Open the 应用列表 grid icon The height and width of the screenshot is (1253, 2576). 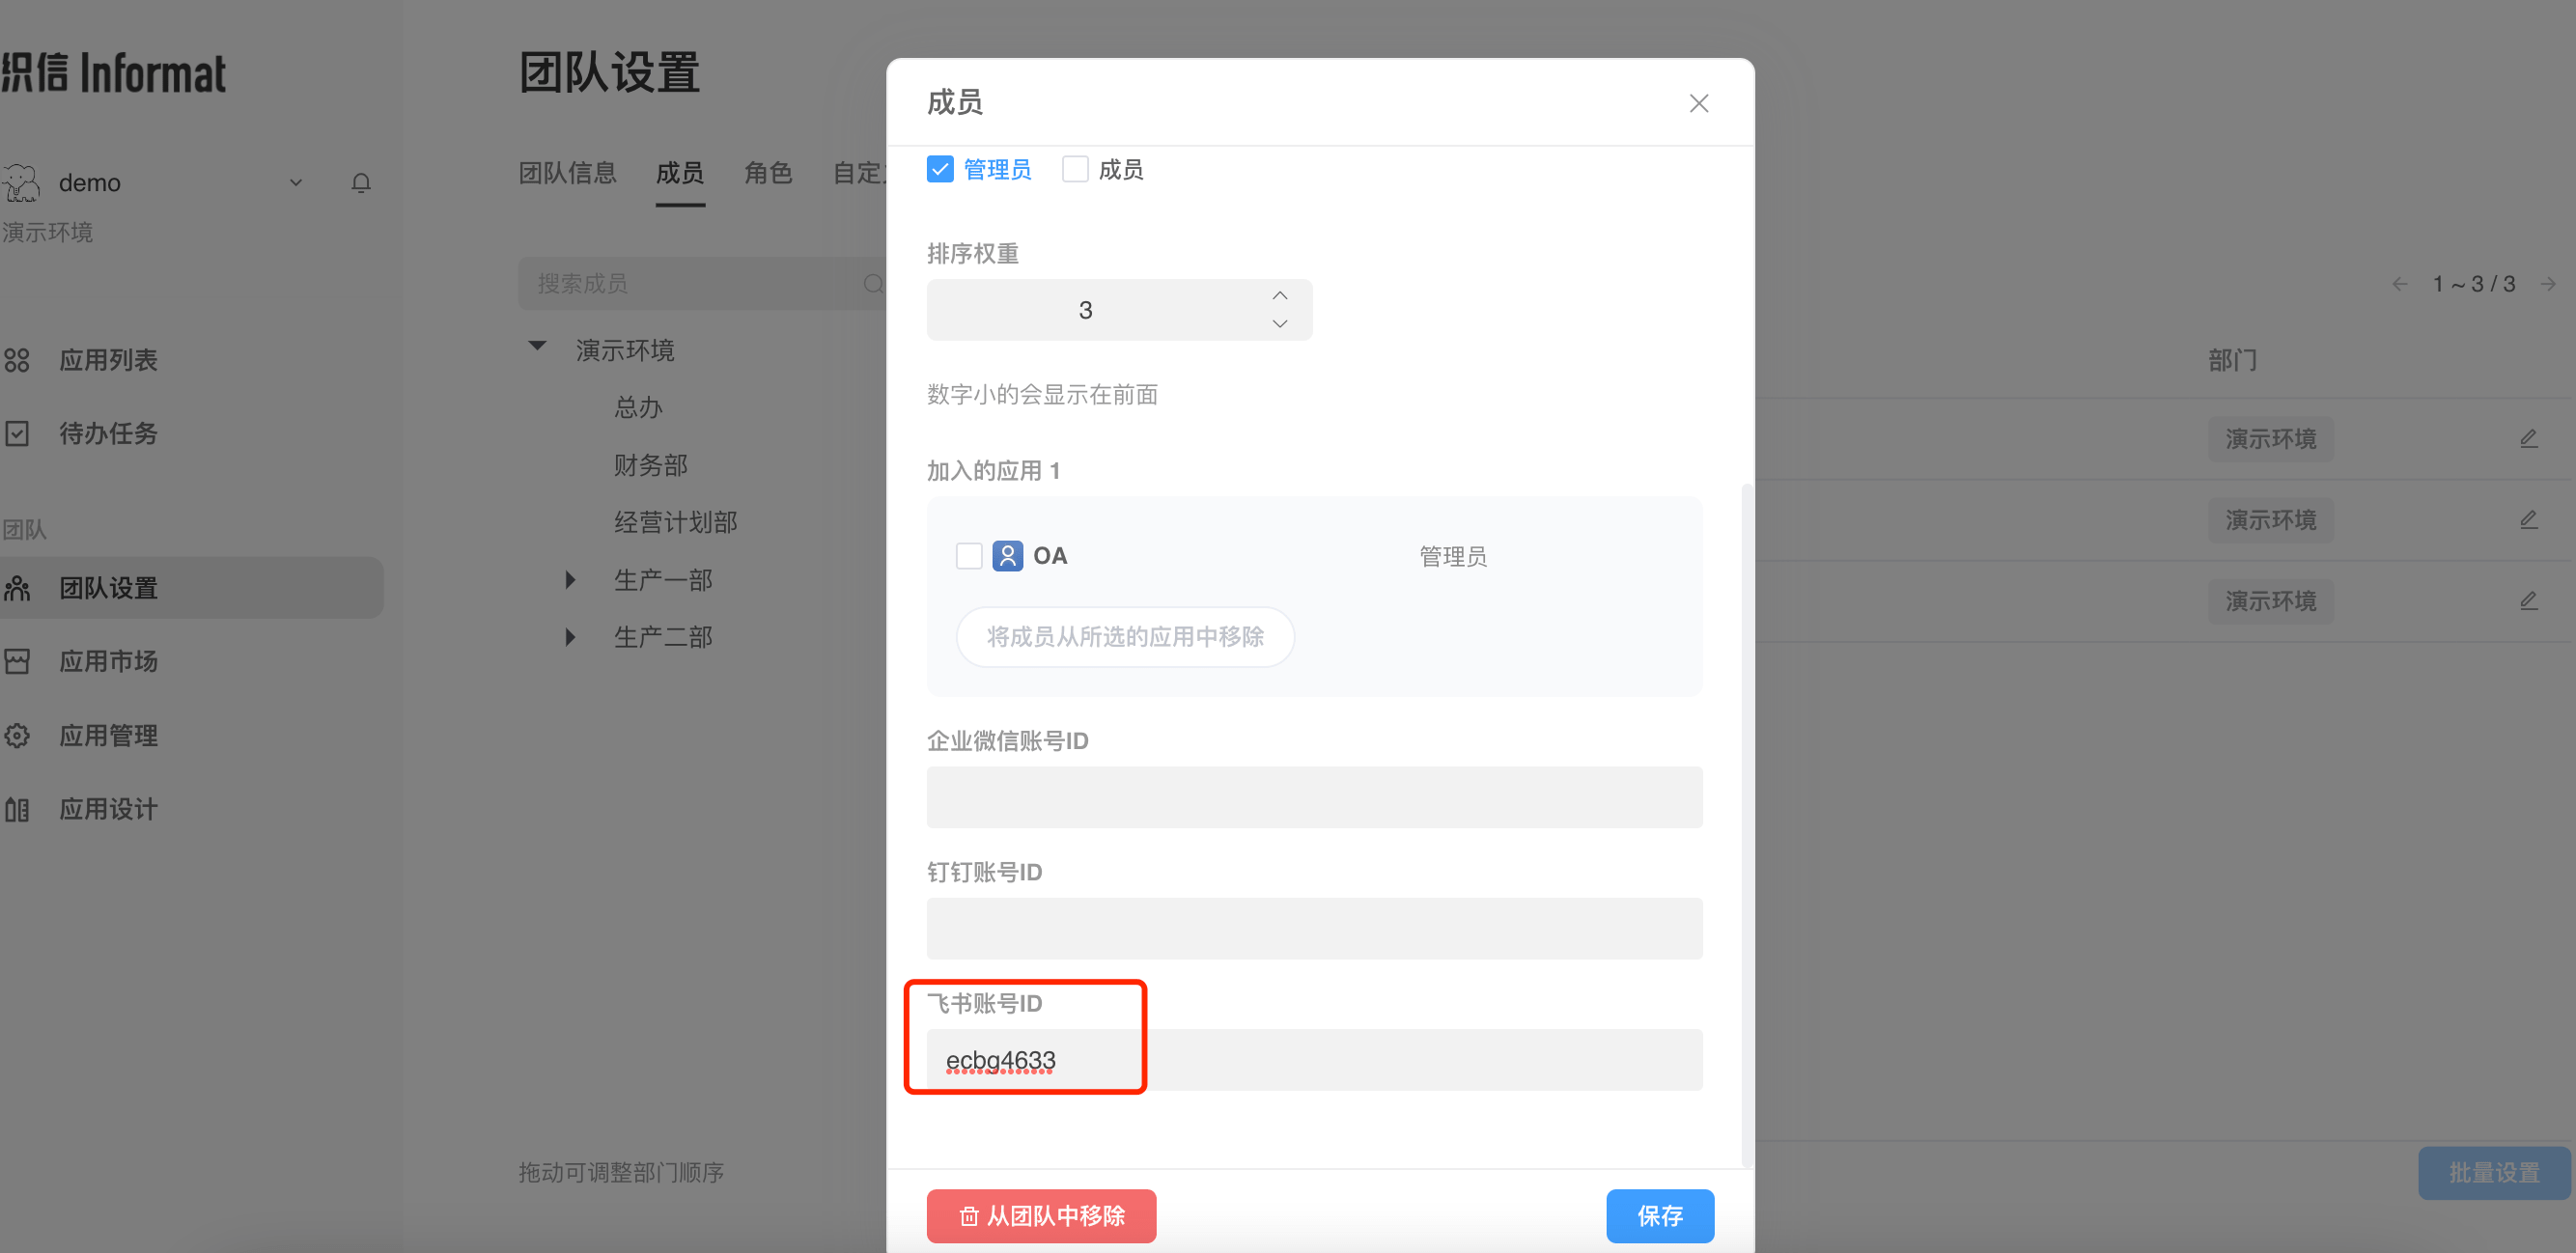coord(17,360)
